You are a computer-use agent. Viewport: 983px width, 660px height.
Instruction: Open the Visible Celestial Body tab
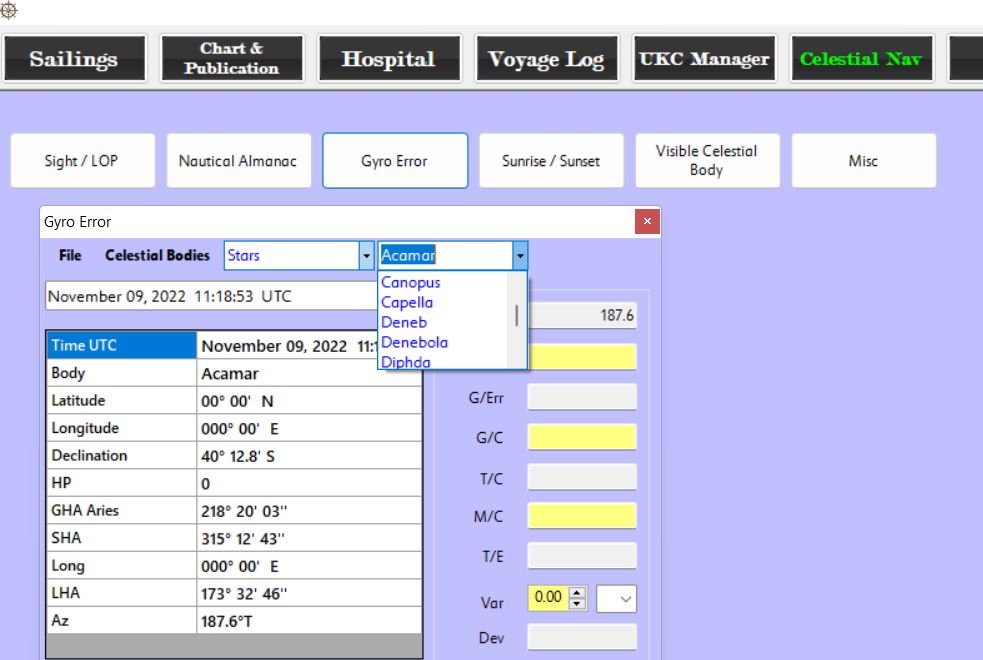click(x=706, y=161)
